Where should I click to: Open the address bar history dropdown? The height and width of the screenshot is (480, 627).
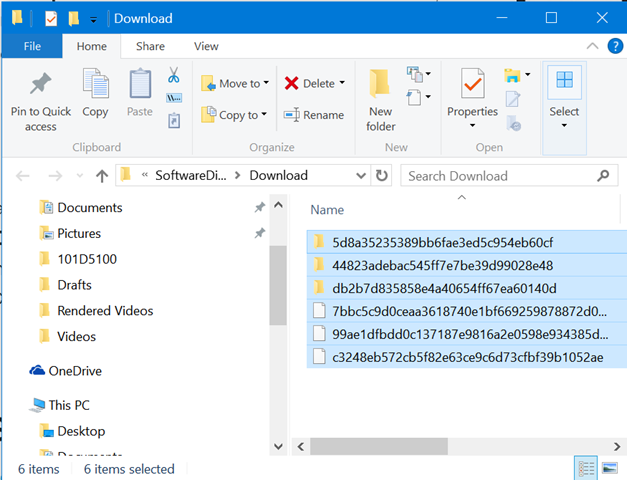point(361,176)
